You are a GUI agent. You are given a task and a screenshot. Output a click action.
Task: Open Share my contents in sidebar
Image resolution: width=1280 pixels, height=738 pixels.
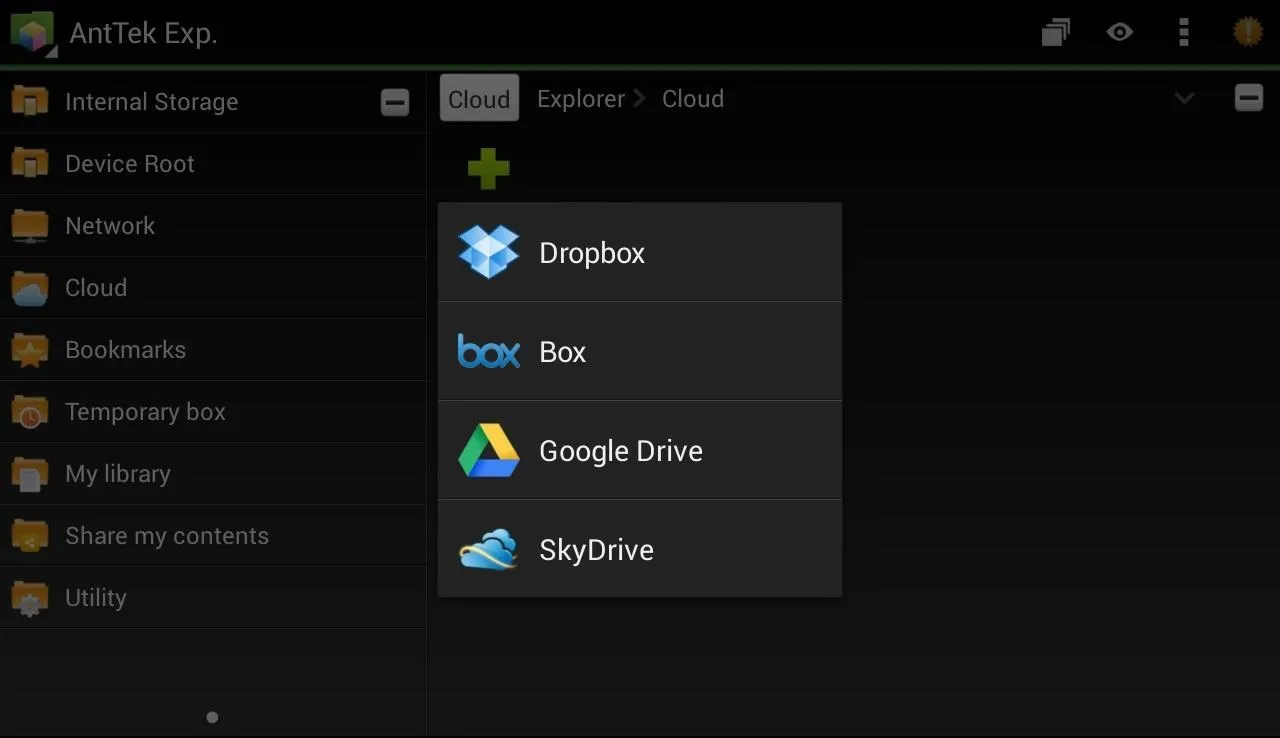213,536
